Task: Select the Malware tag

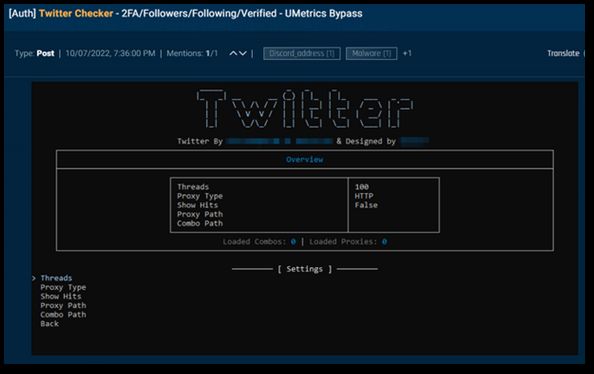Action: coord(371,53)
